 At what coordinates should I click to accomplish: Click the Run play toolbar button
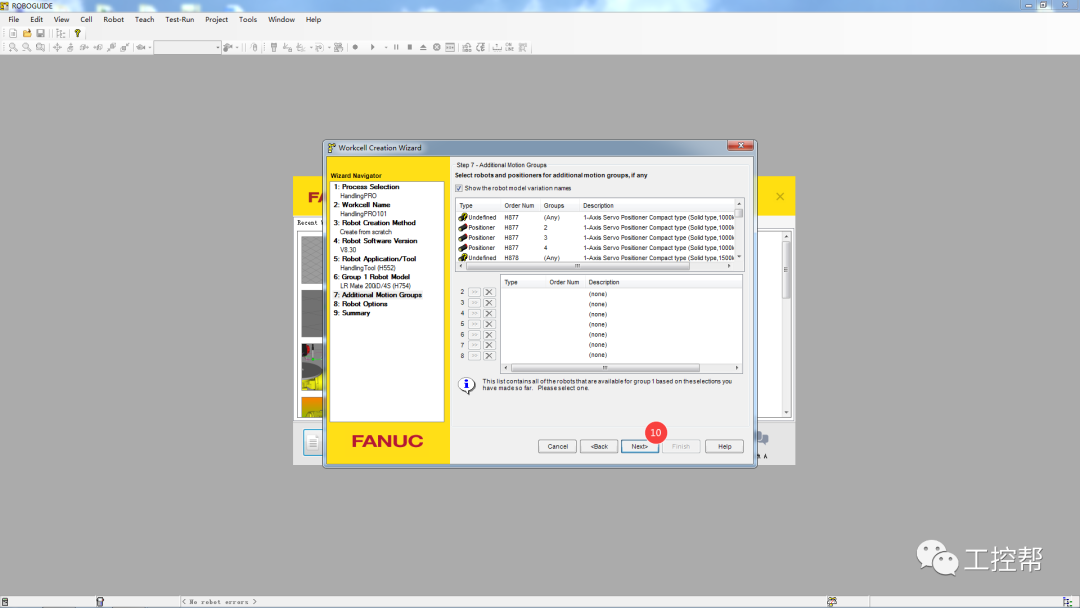373,48
